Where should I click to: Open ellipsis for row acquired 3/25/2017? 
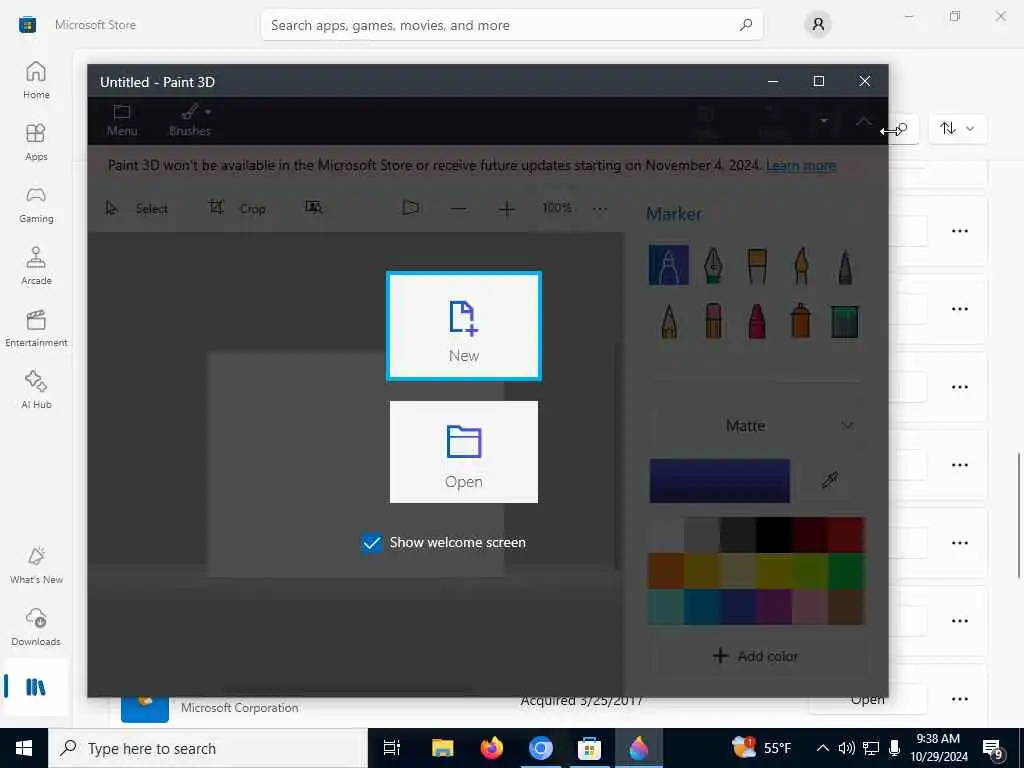coord(960,699)
